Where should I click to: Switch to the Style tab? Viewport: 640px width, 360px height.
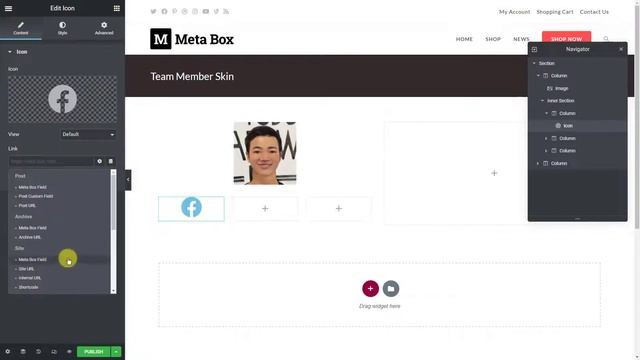[62, 28]
